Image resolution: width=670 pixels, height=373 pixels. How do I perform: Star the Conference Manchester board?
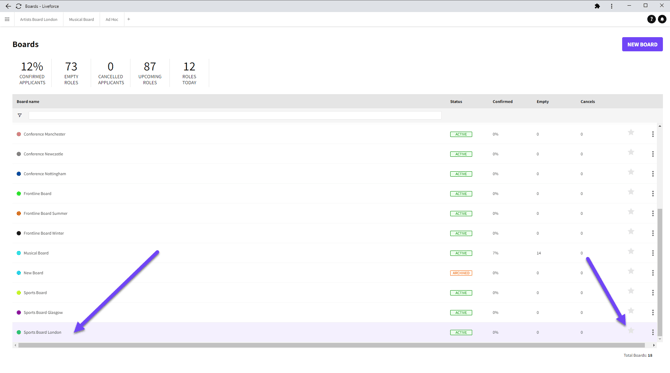click(631, 132)
